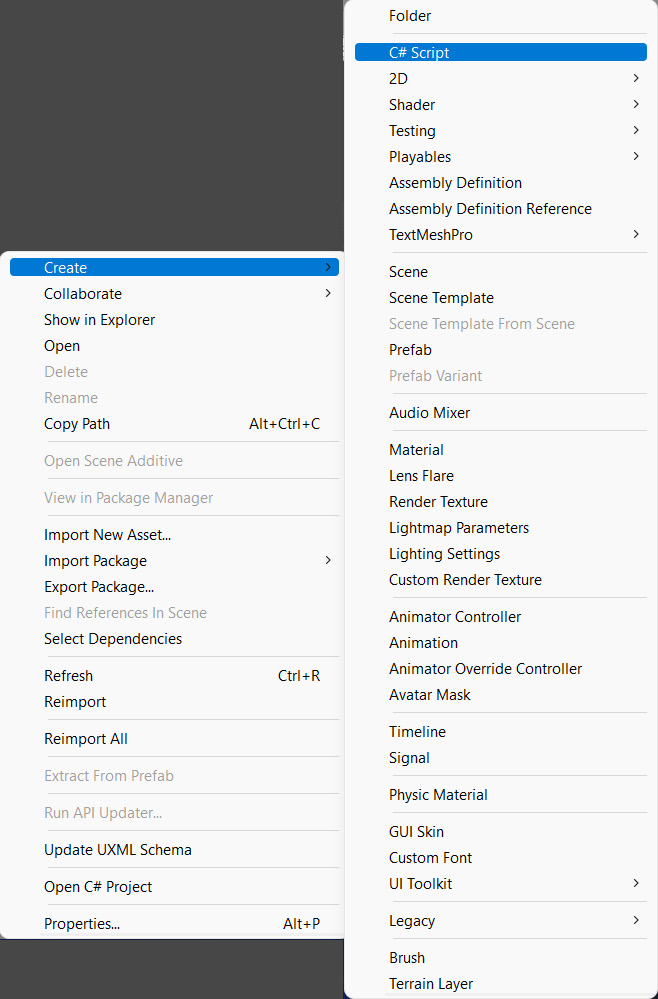
Task: Expand the Collaborate submenu
Action: pos(174,294)
